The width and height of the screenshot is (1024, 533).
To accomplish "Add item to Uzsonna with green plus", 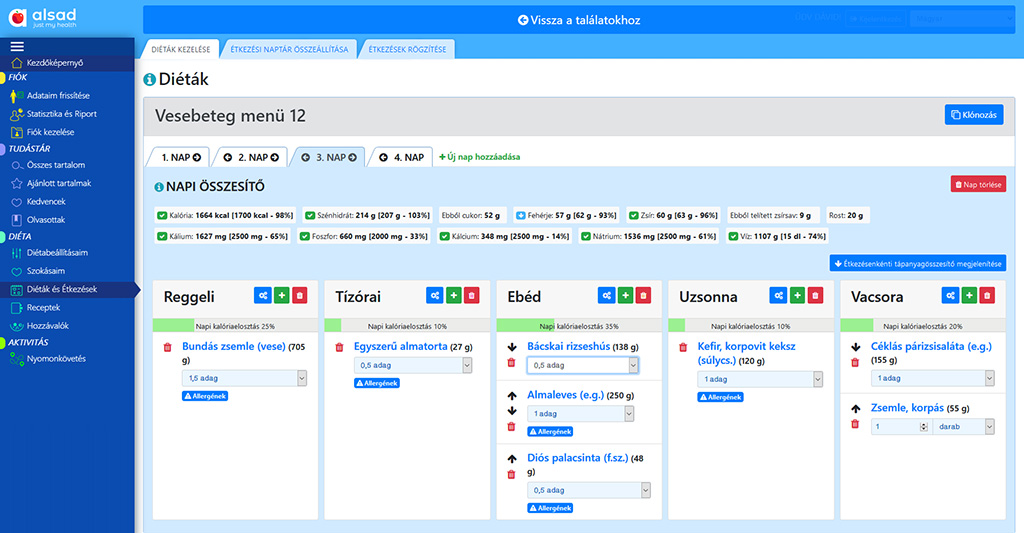I will coord(797,296).
